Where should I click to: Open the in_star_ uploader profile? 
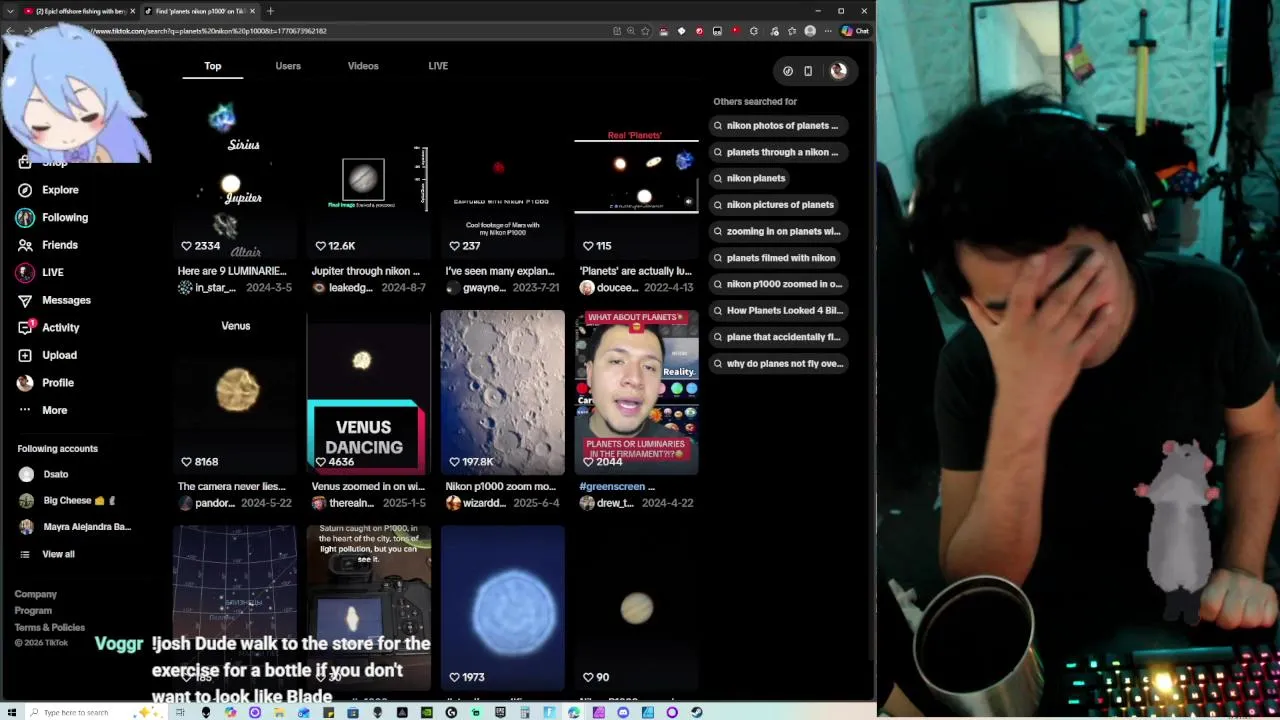[x=208, y=288]
